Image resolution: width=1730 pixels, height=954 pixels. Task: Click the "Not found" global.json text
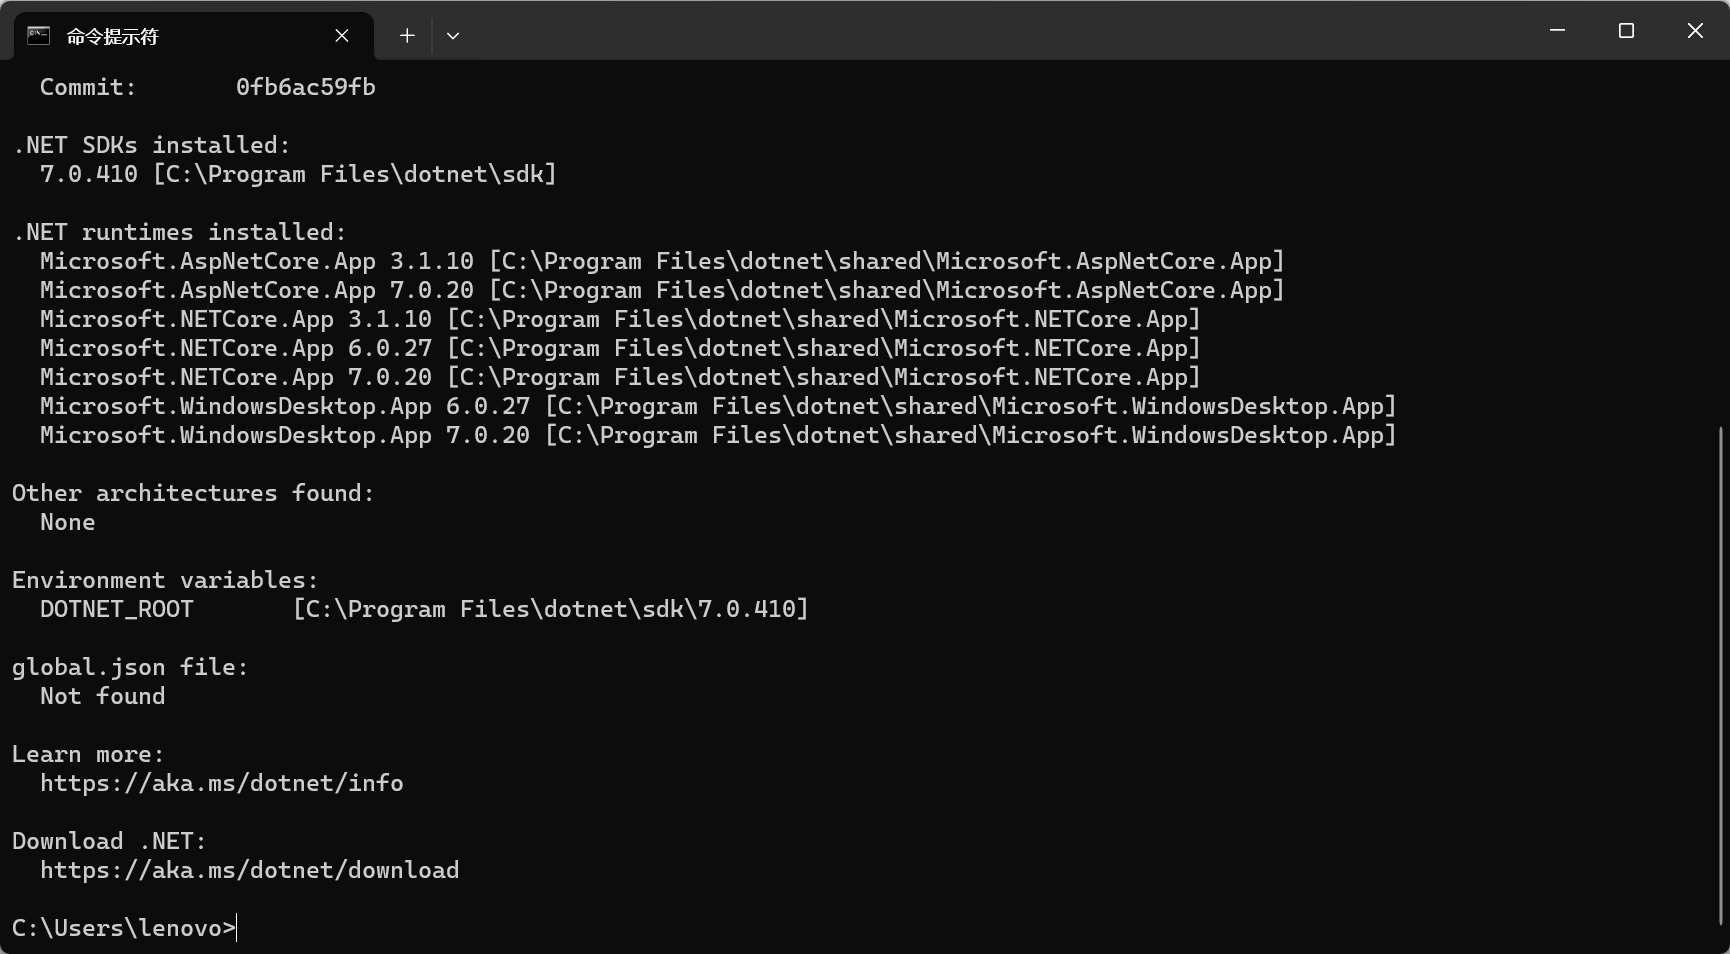click(x=103, y=696)
